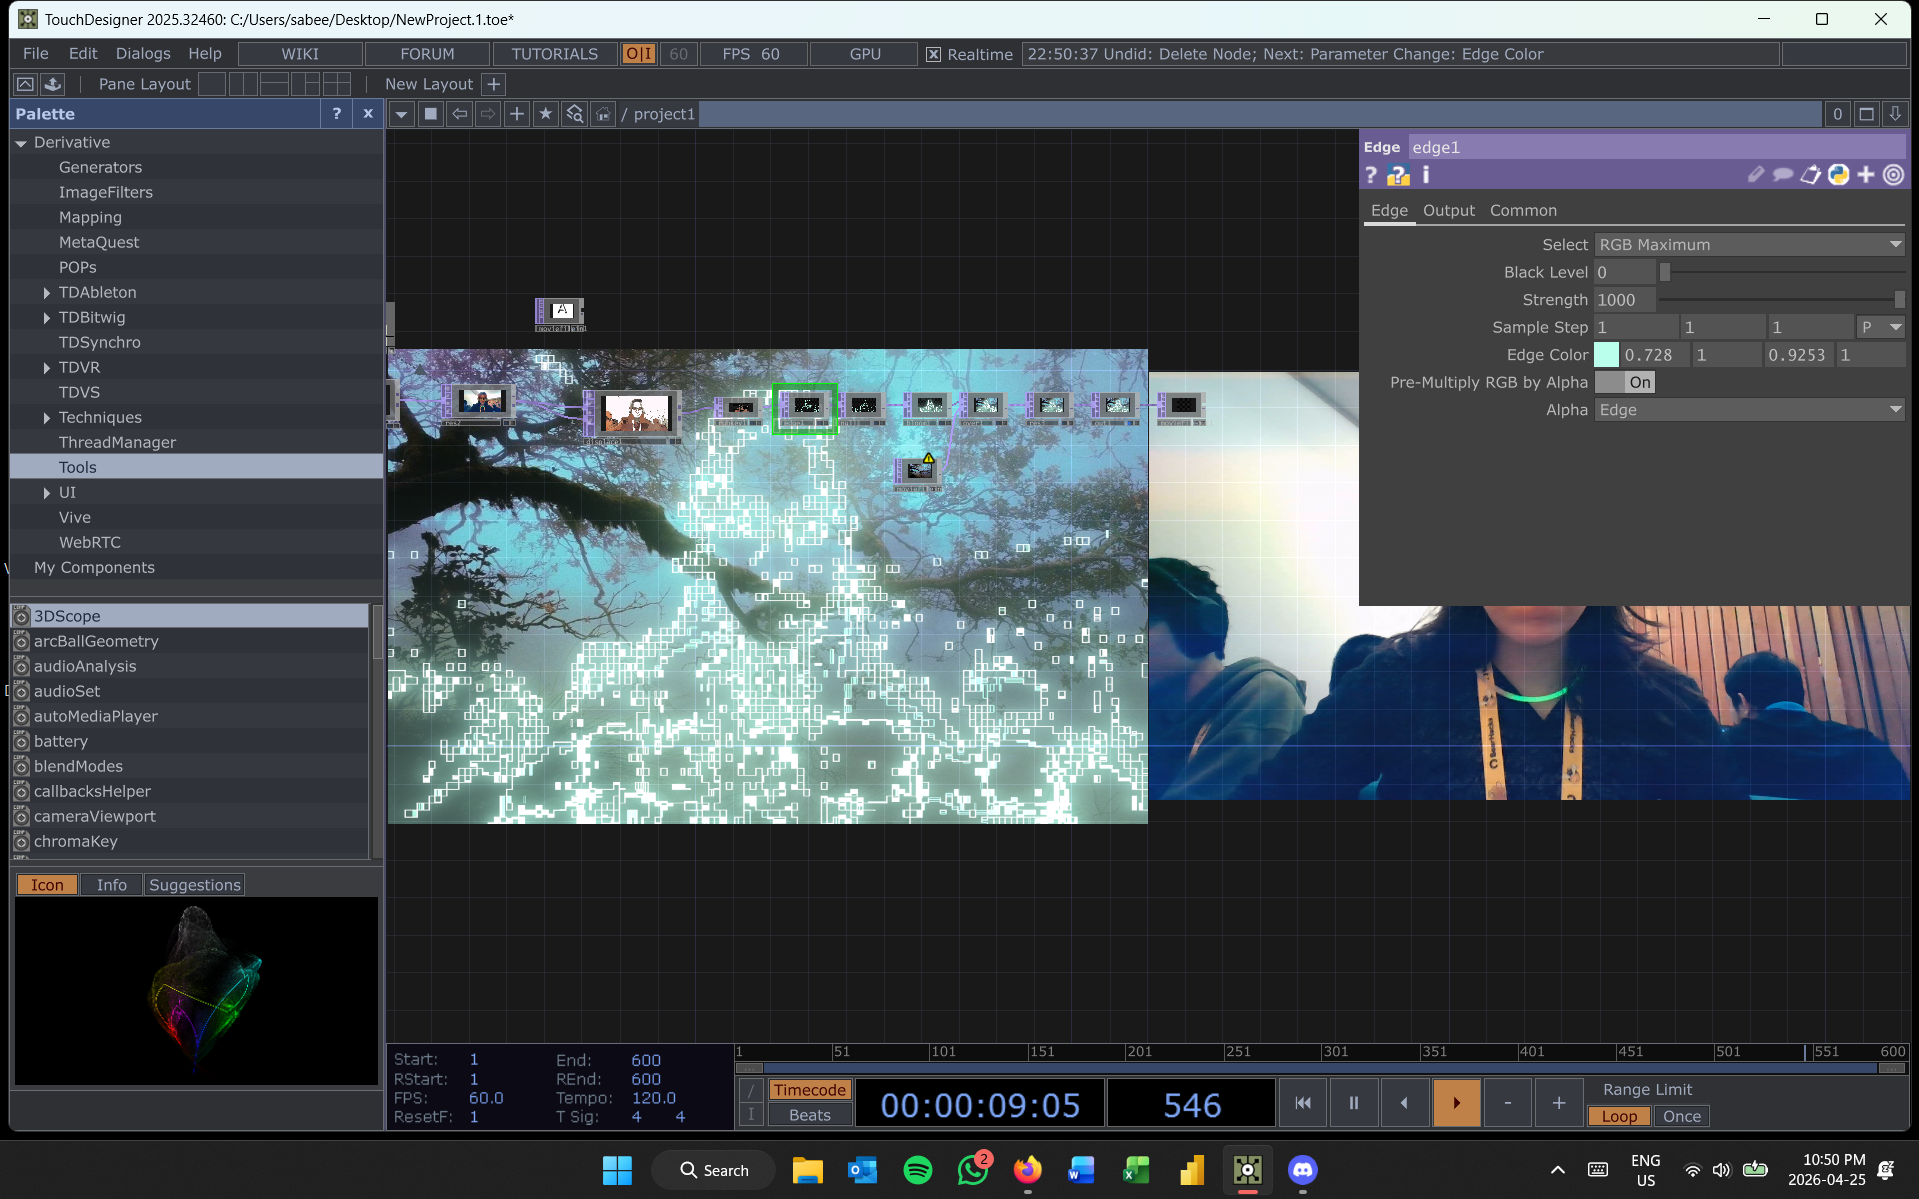
Task: Open Sample Step unit P dropdown
Action: pyautogui.click(x=1881, y=327)
